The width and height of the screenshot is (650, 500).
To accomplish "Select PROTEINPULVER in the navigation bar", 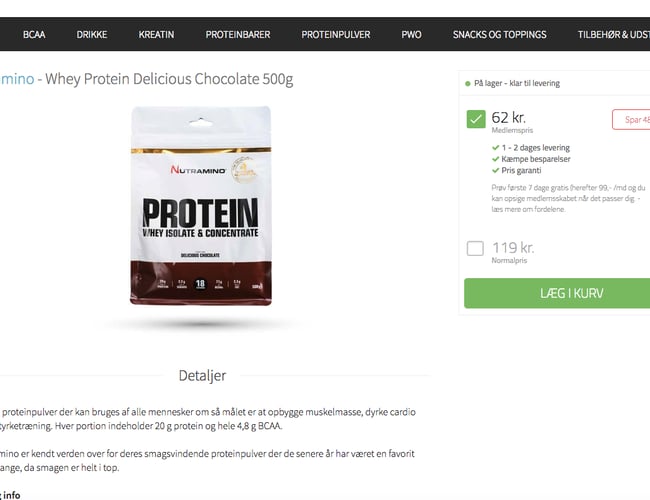I will pos(336,34).
